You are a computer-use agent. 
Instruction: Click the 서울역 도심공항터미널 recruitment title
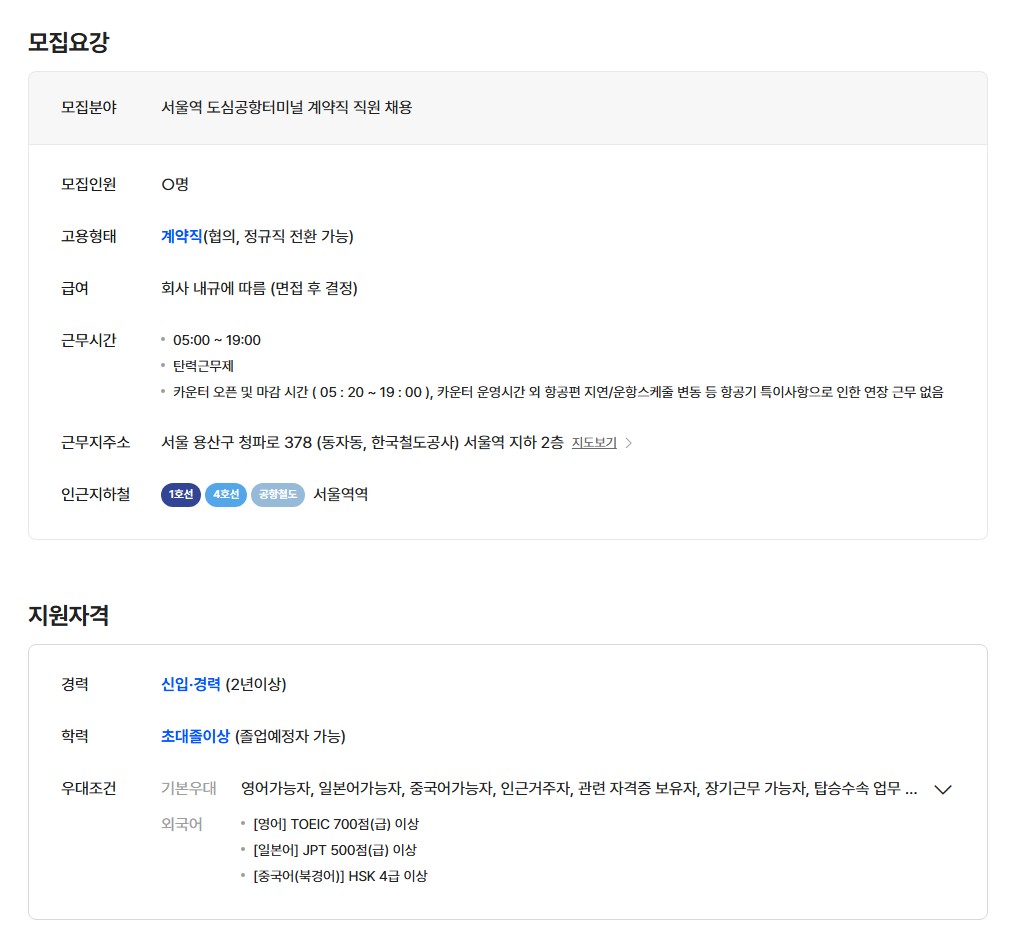coord(286,107)
